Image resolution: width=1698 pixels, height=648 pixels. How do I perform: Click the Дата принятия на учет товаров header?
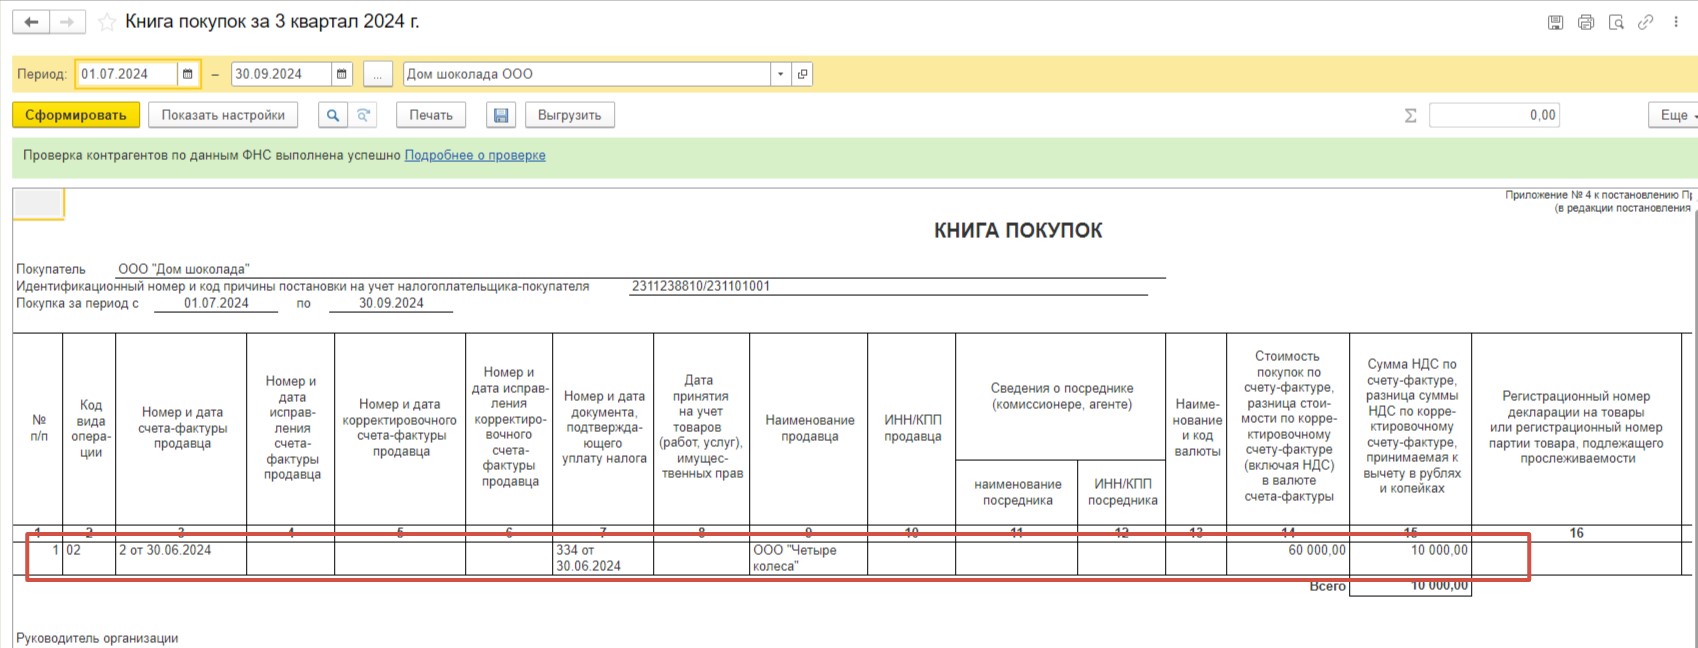pos(701,429)
